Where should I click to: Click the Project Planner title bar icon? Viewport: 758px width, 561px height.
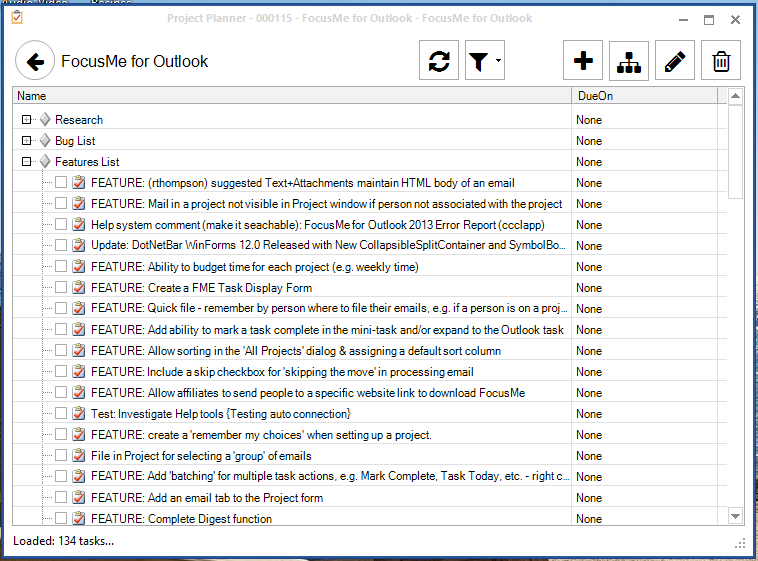17,18
